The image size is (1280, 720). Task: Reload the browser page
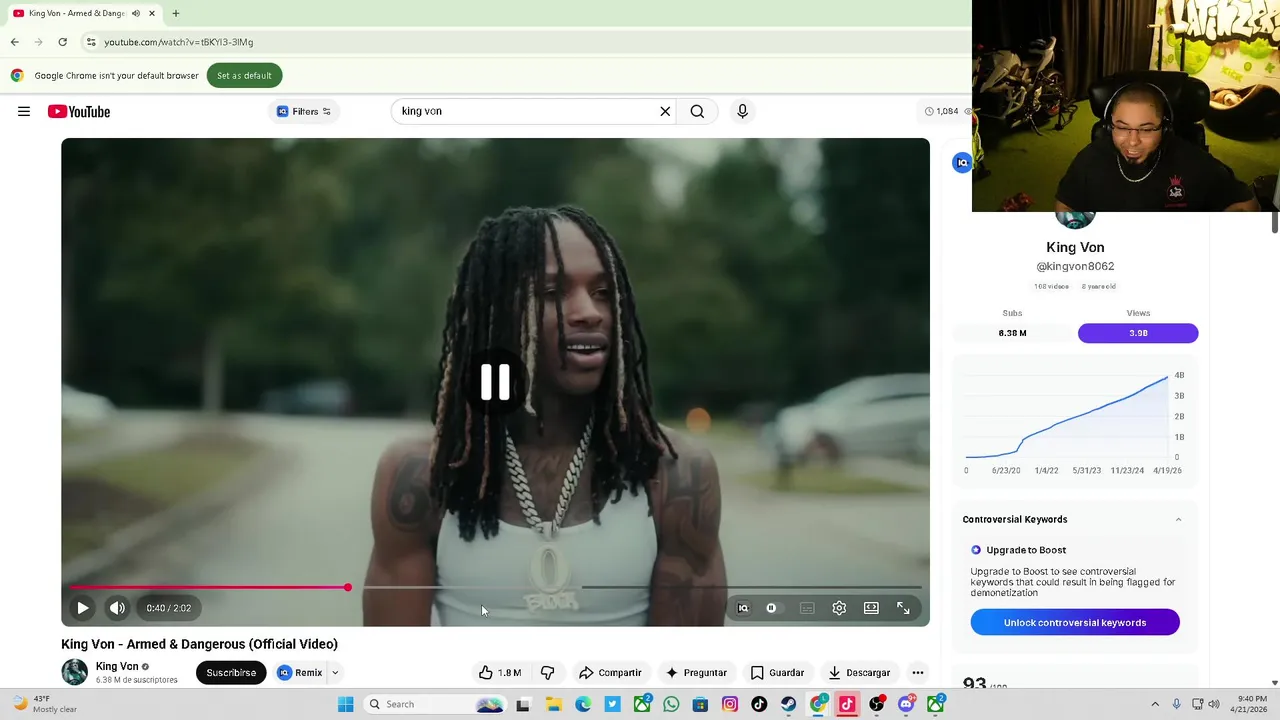click(x=62, y=42)
